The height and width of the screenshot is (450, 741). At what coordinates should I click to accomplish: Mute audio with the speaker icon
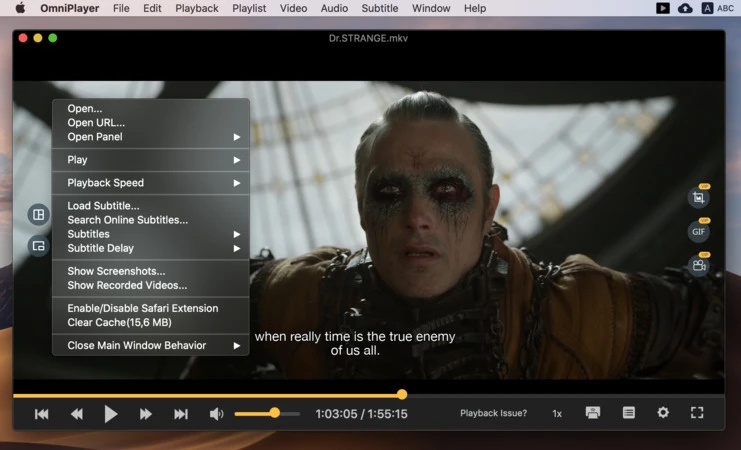coord(216,414)
